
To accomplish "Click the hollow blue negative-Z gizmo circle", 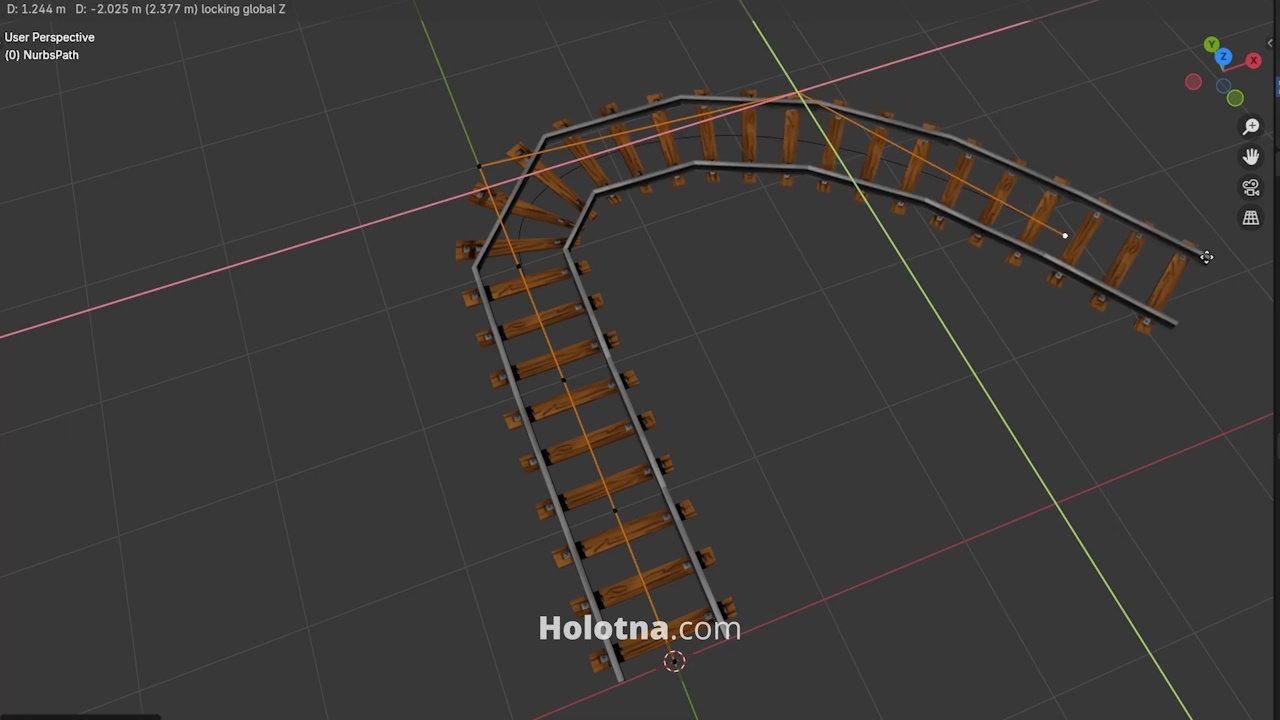I will tap(1223, 86).
